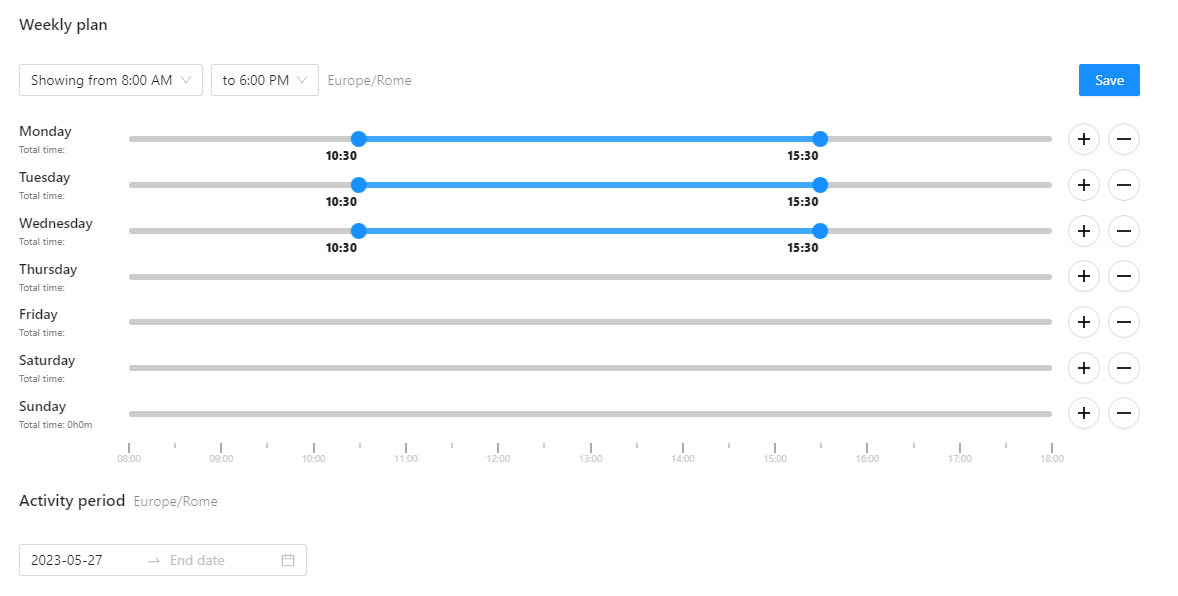Remove Wednesday's interval using the minus icon
This screenshot has height=596, width=1178.
click(x=1124, y=231)
